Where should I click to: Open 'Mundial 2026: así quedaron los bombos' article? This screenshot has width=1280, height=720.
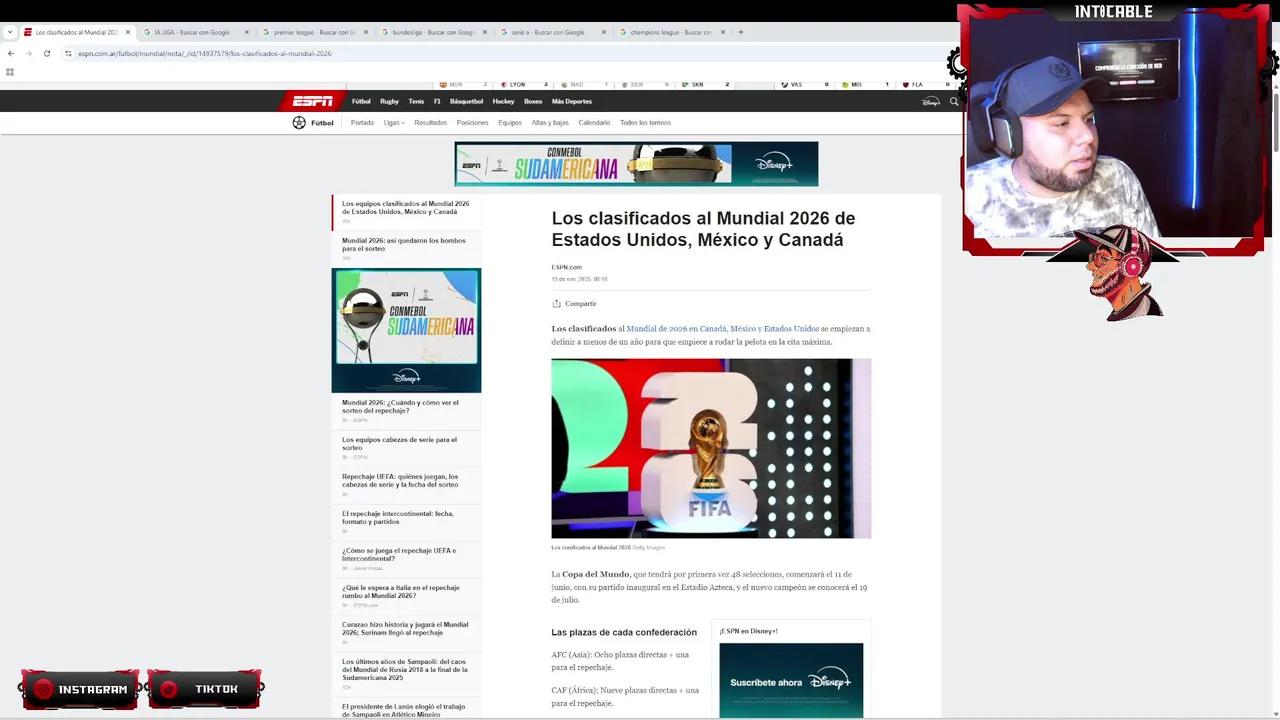click(404, 244)
